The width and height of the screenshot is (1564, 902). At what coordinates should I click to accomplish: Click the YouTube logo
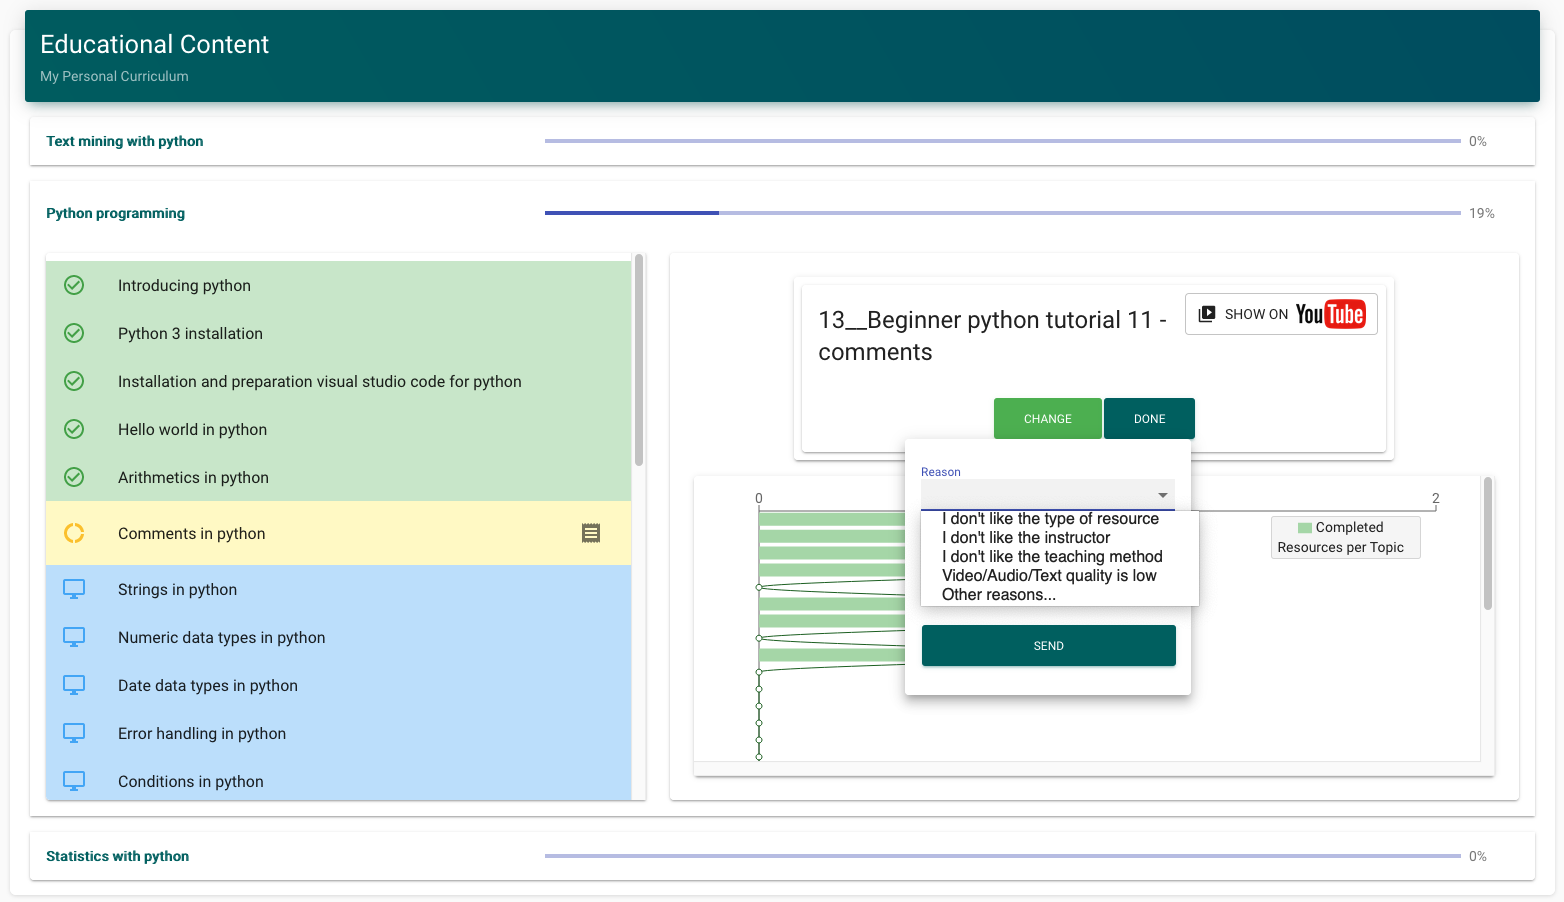1330,314
